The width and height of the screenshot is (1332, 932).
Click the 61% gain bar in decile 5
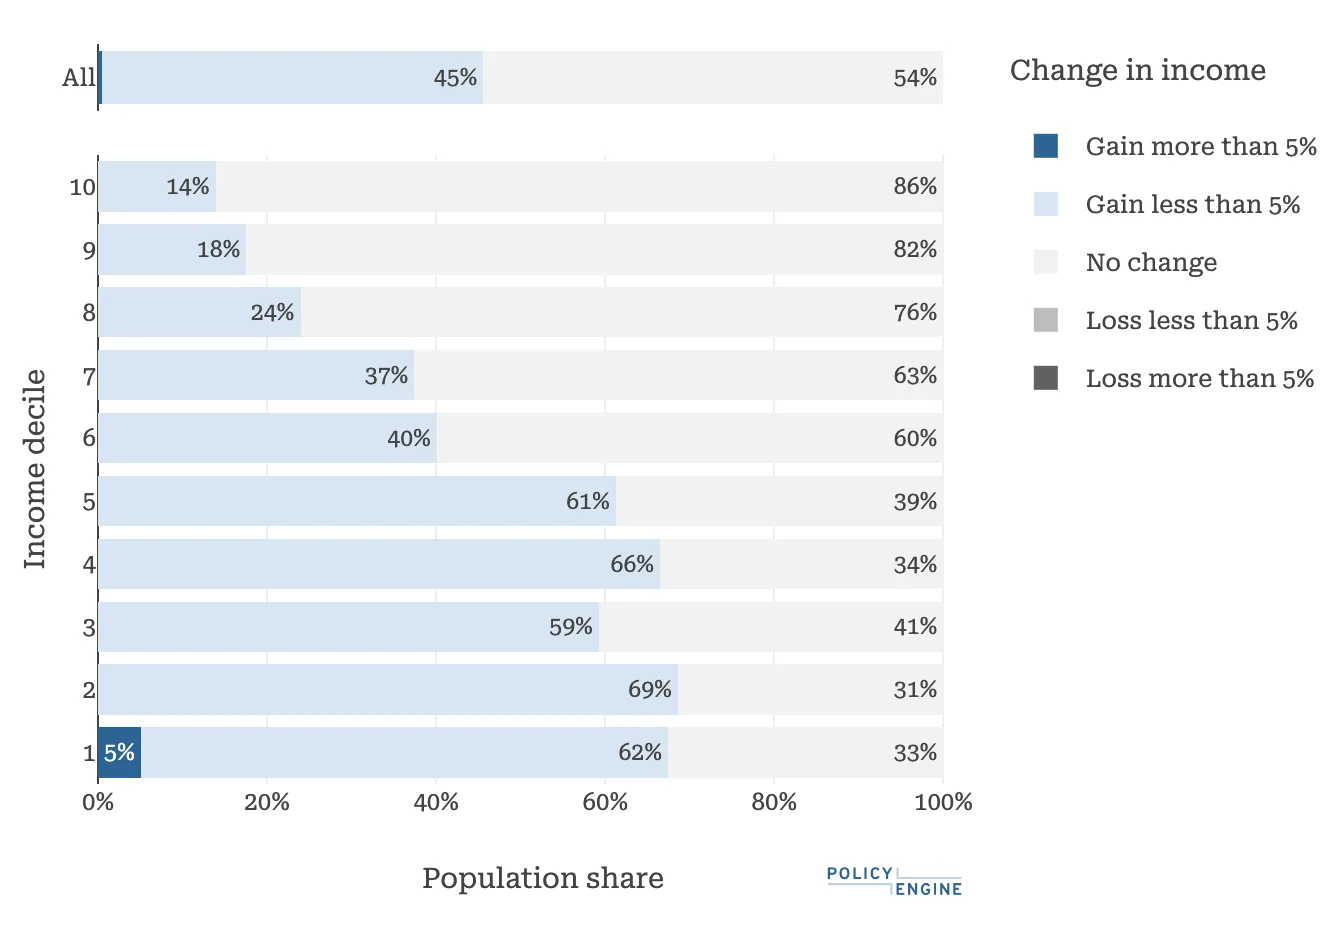click(356, 501)
